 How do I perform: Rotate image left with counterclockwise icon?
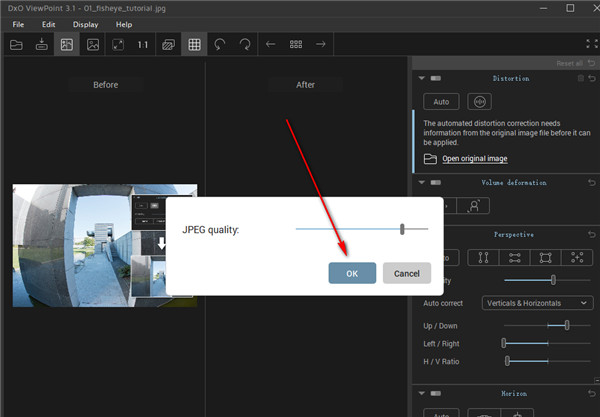[219, 44]
